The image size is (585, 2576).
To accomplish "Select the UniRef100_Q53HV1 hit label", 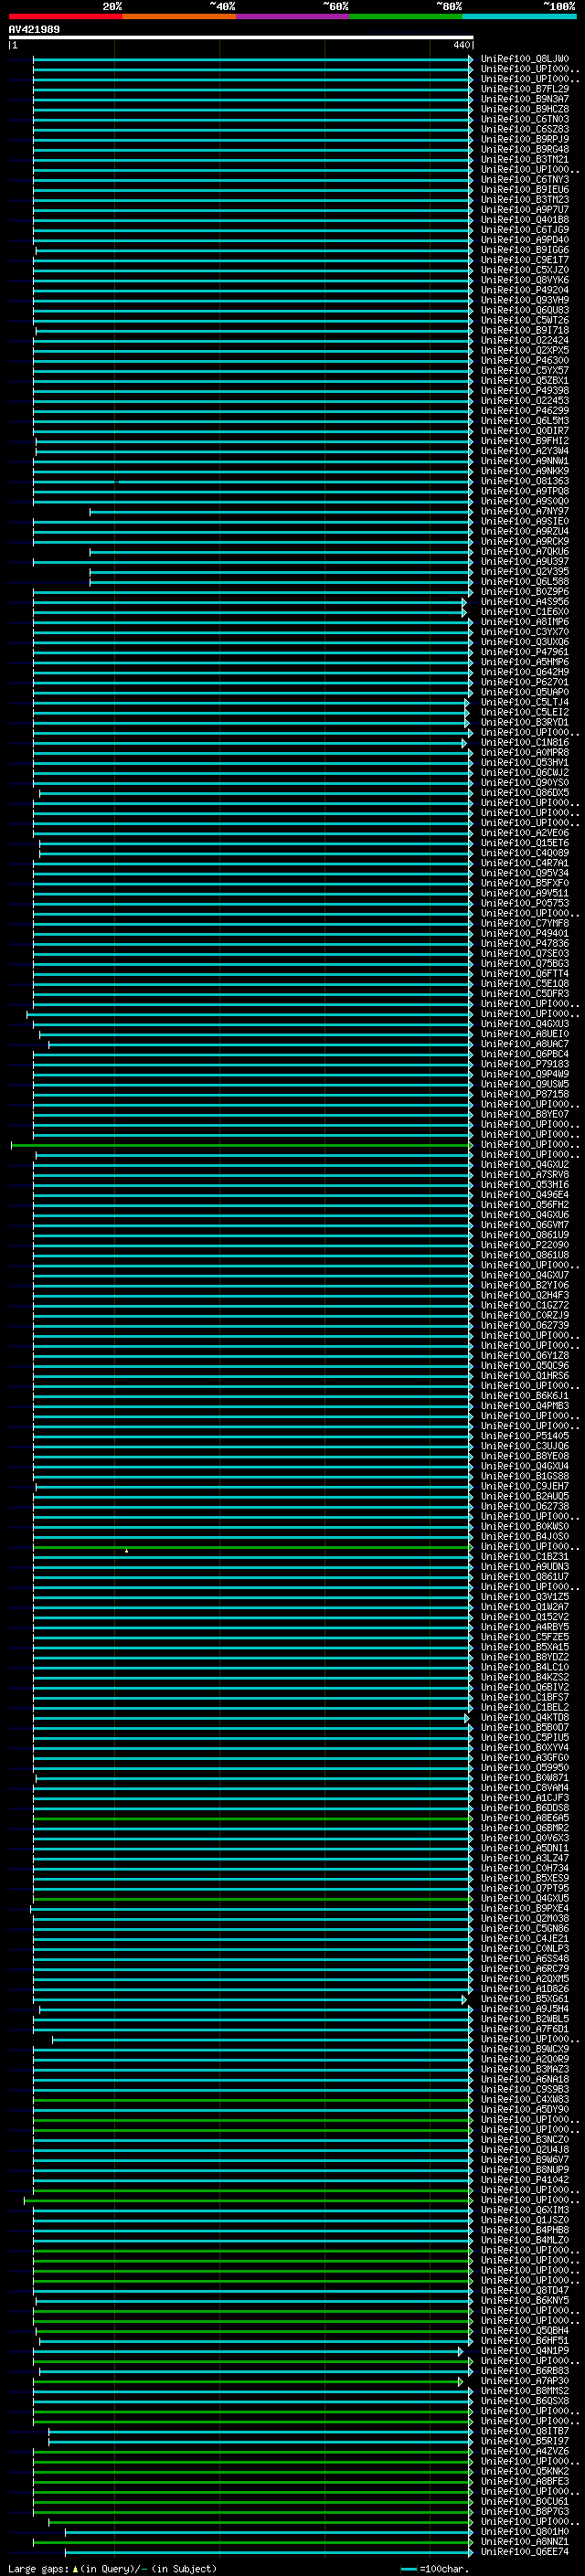I will point(525,763).
